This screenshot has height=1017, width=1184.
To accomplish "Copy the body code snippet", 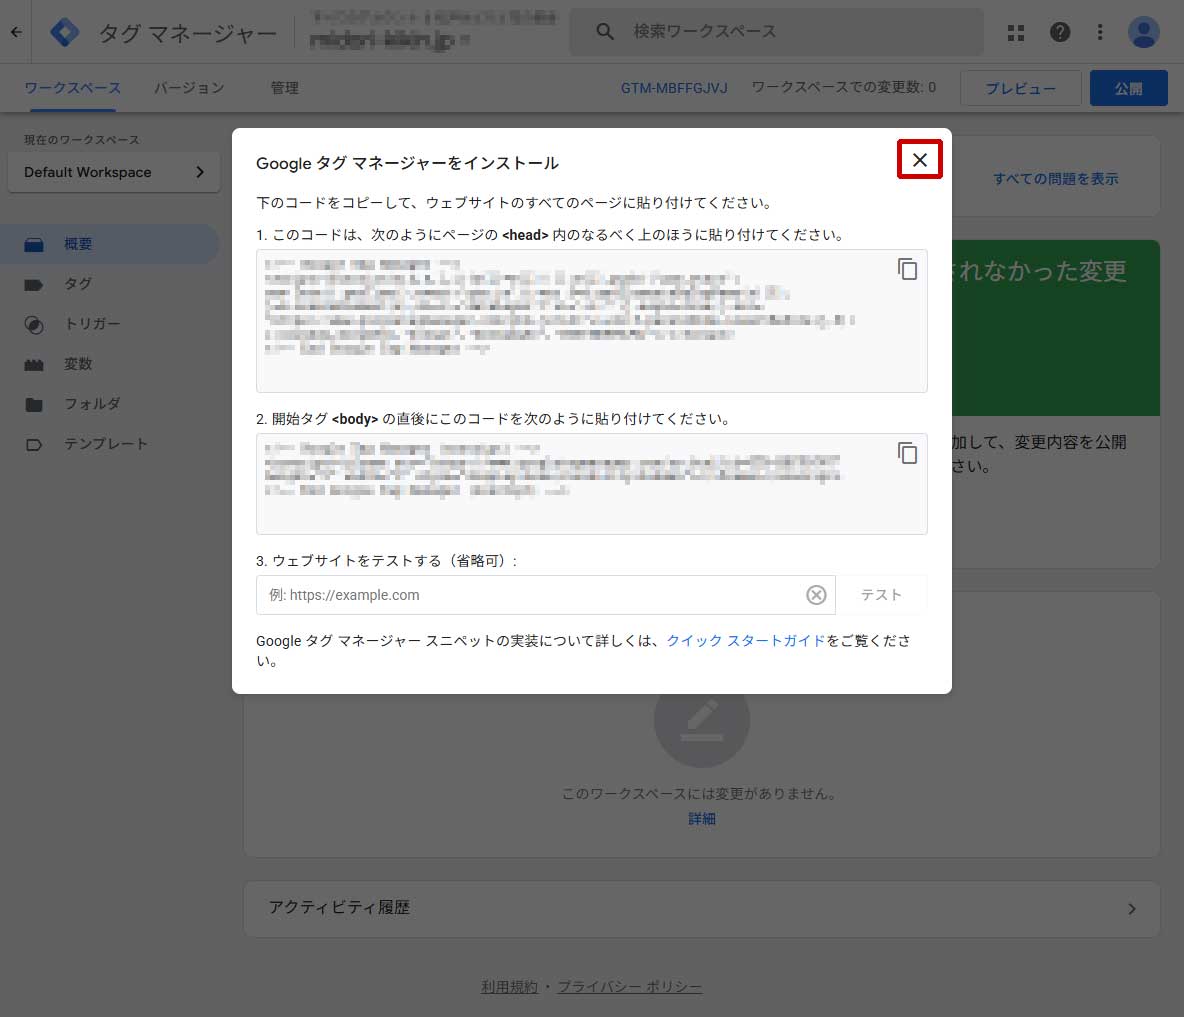I will [908, 453].
